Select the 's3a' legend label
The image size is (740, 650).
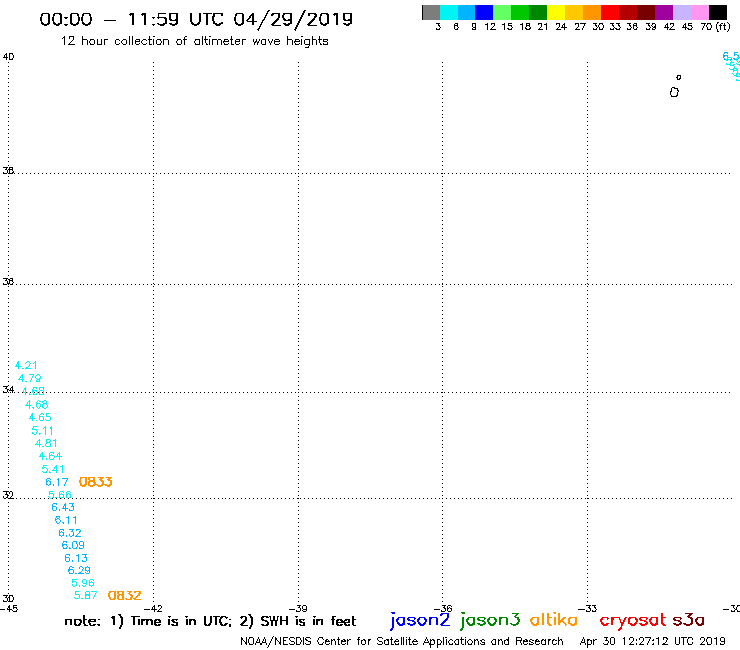click(x=689, y=620)
